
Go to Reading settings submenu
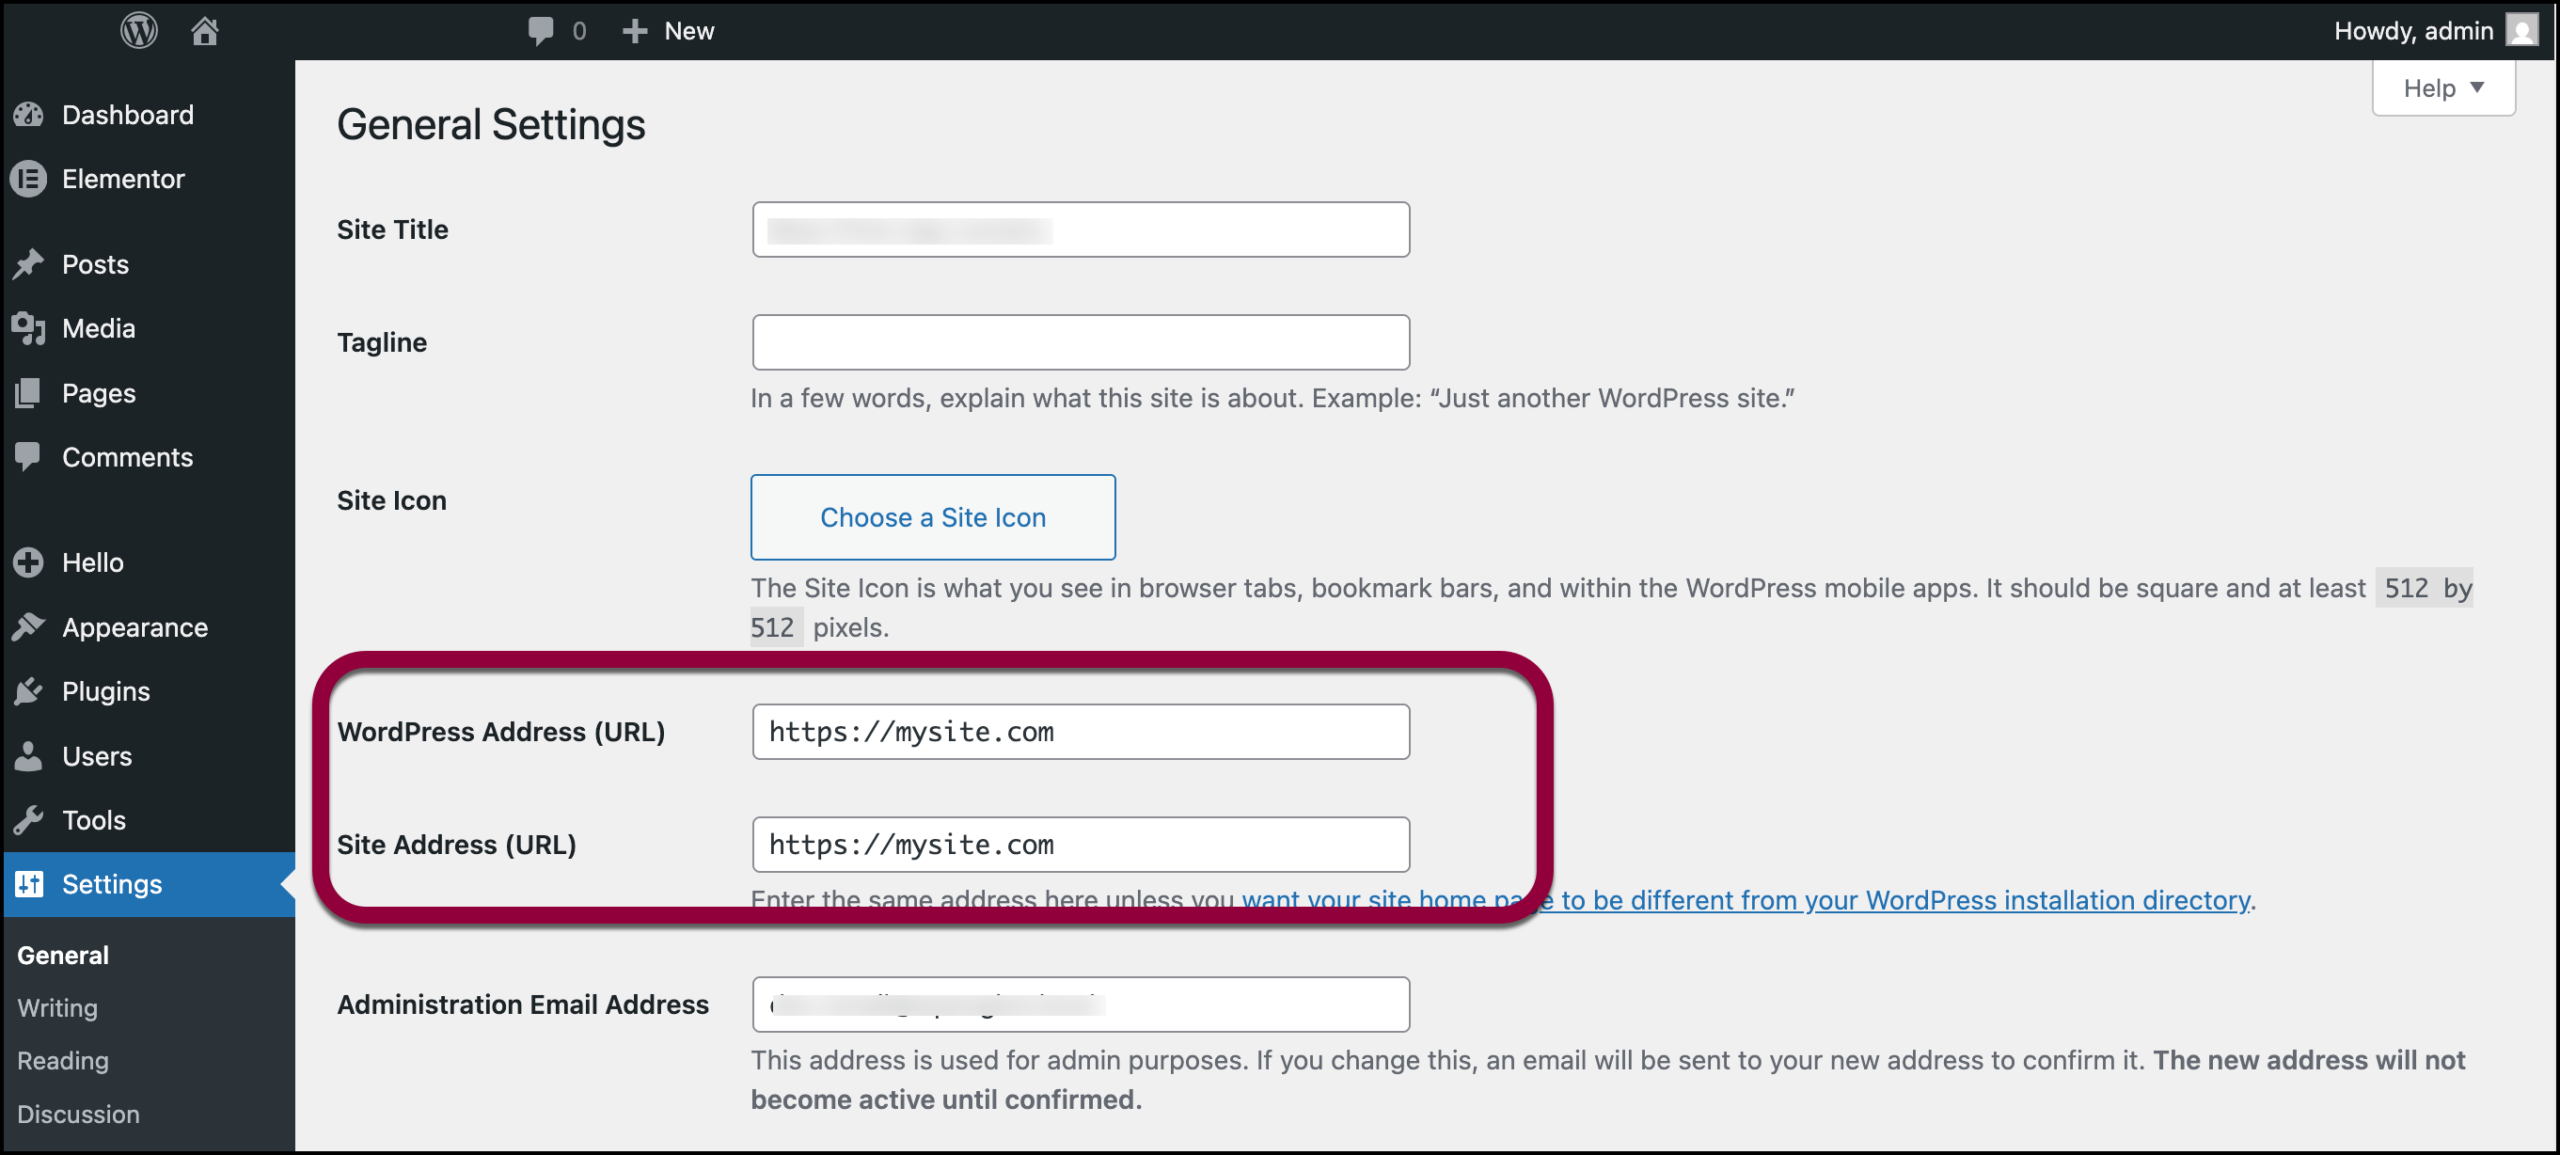click(x=63, y=1061)
